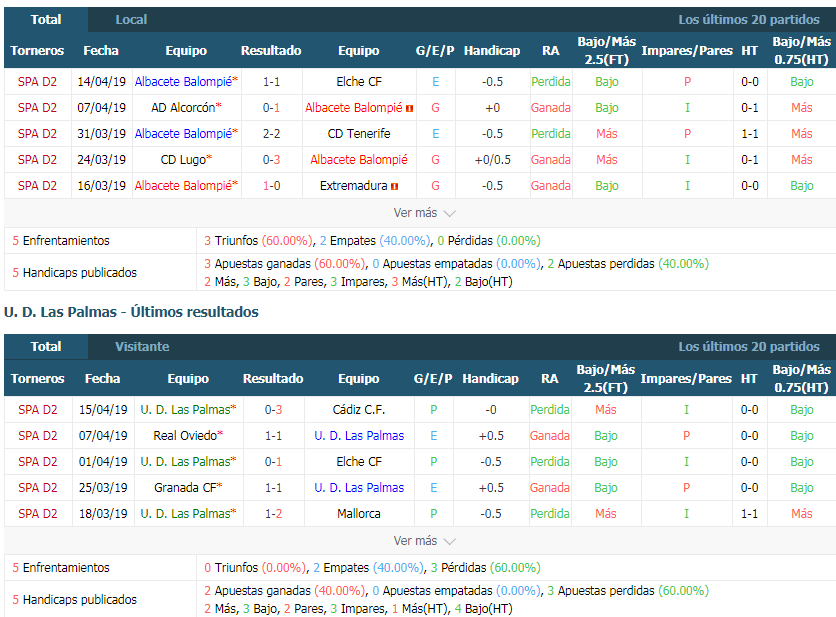Open Mallorca team link
Viewport: 836px width, 617px height.
click(359, 514)
